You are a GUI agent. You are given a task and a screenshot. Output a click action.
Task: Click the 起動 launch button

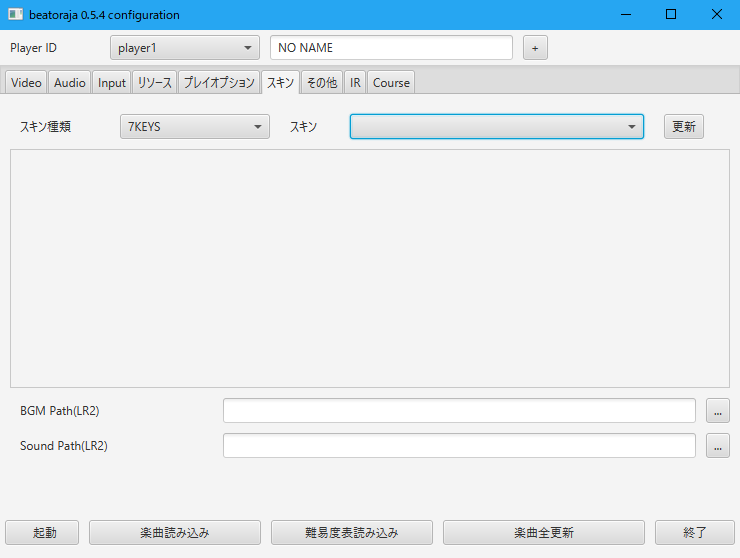point(42,533)
